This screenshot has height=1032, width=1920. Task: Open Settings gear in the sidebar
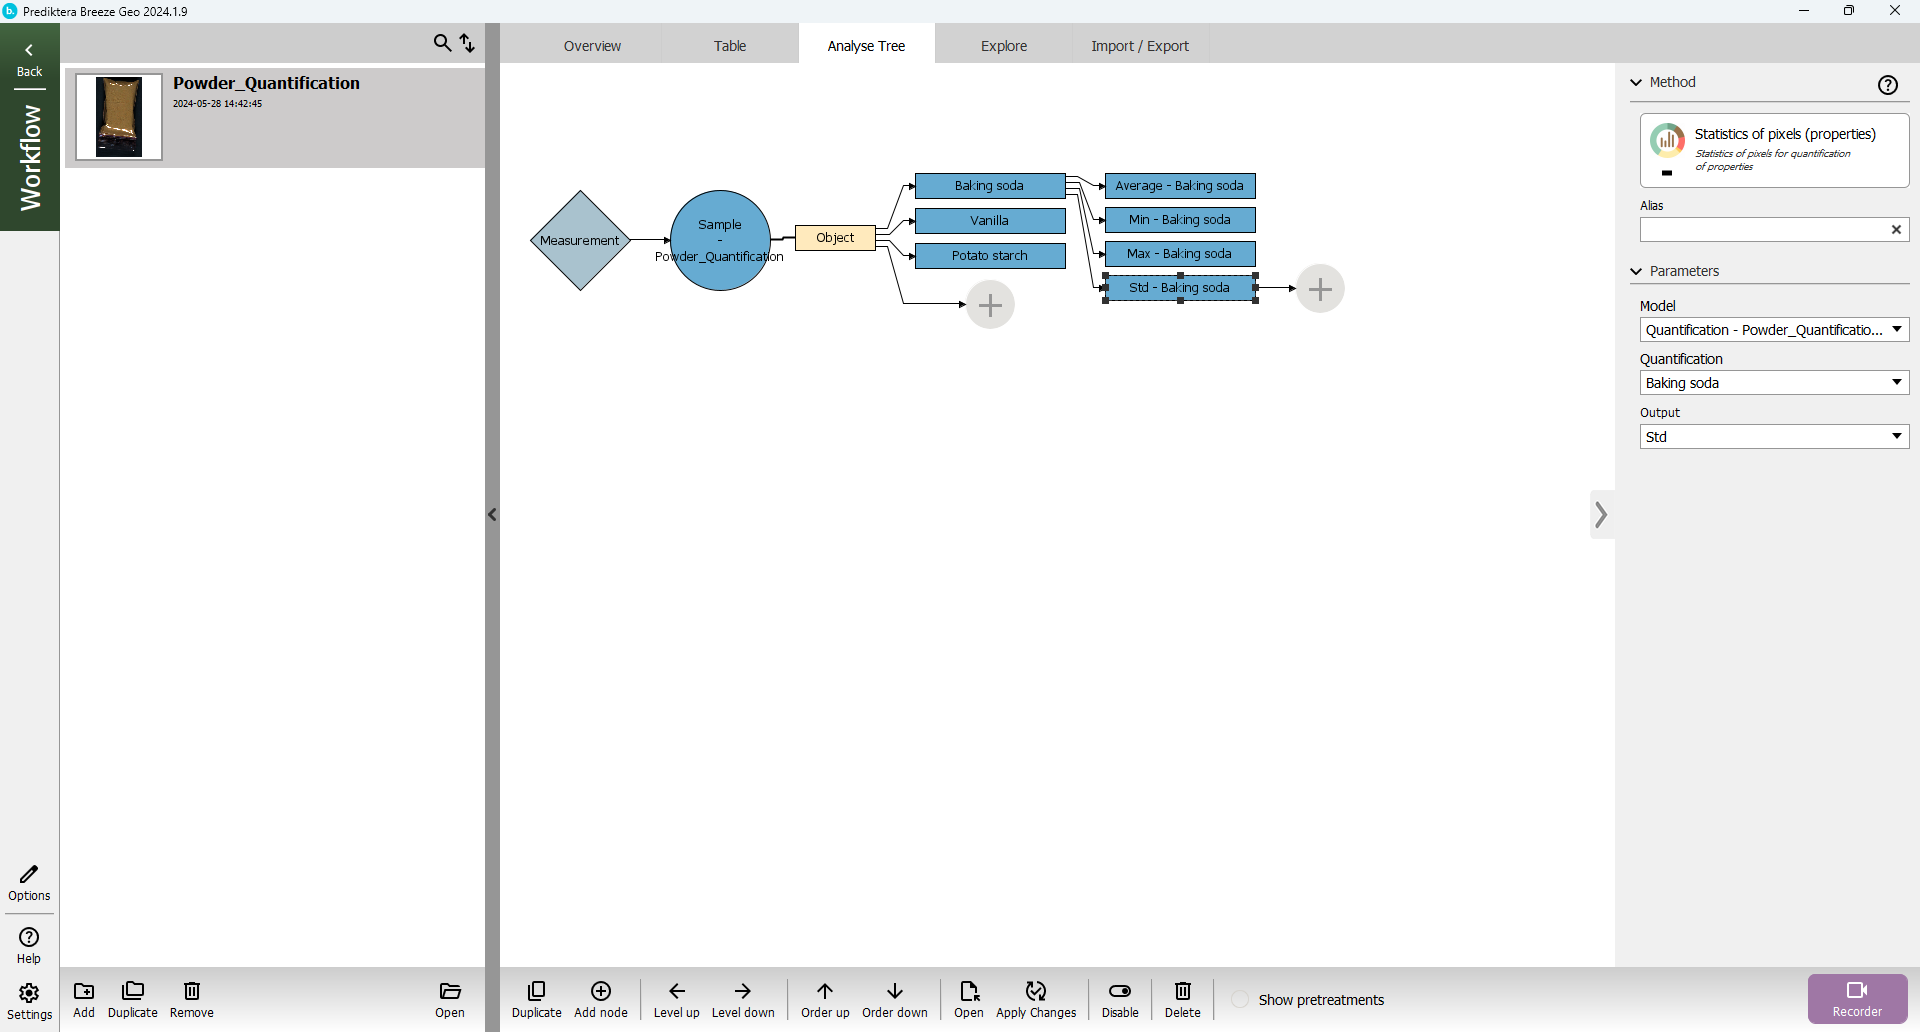click(29, 994)
